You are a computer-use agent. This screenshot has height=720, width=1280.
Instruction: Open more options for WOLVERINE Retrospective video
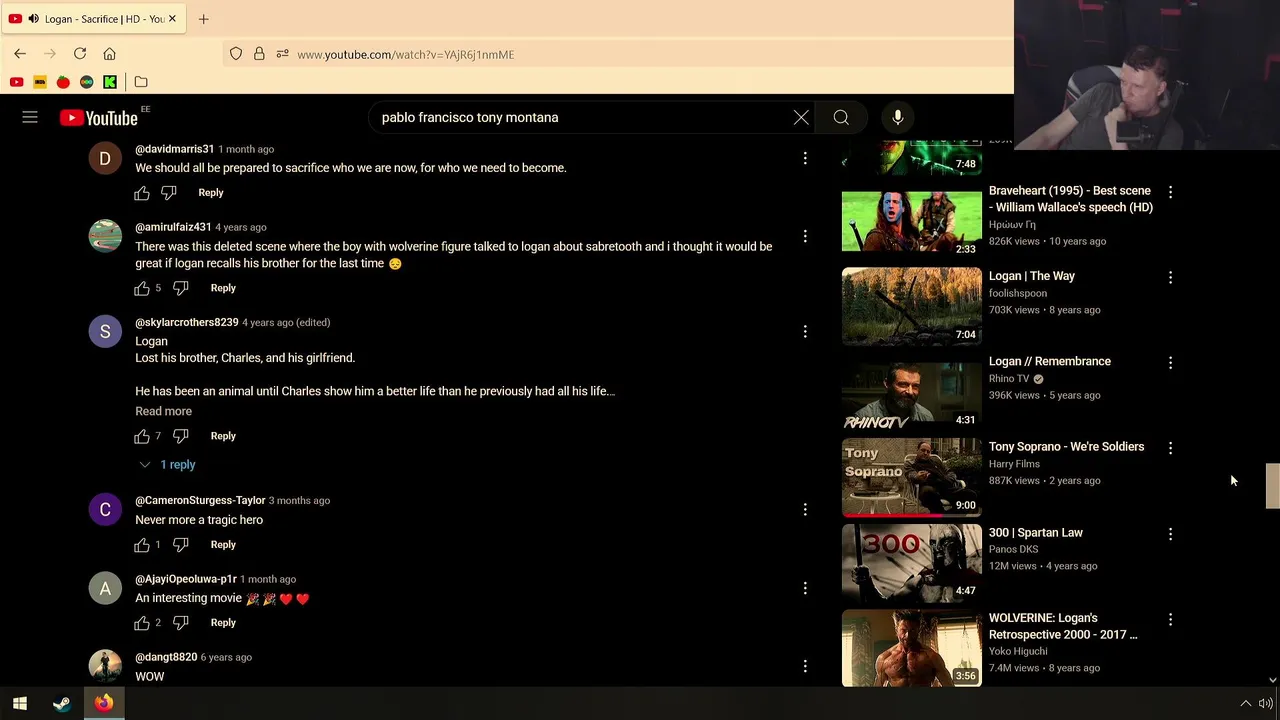coord(1170,619)
